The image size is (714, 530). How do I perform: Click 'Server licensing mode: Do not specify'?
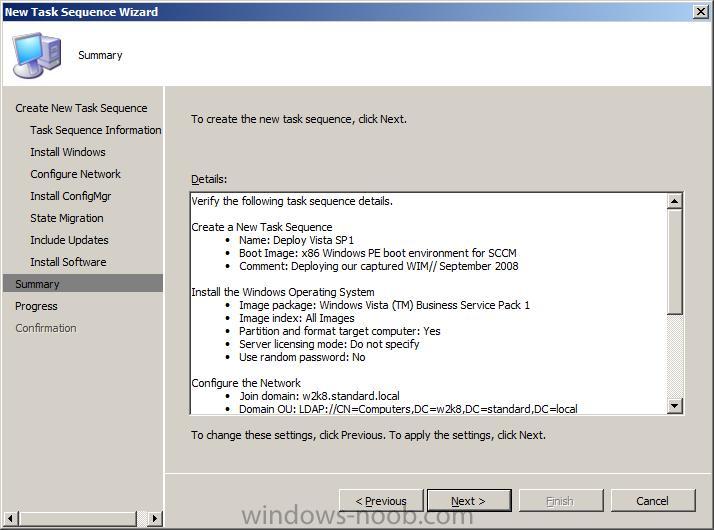pos(329,344)
